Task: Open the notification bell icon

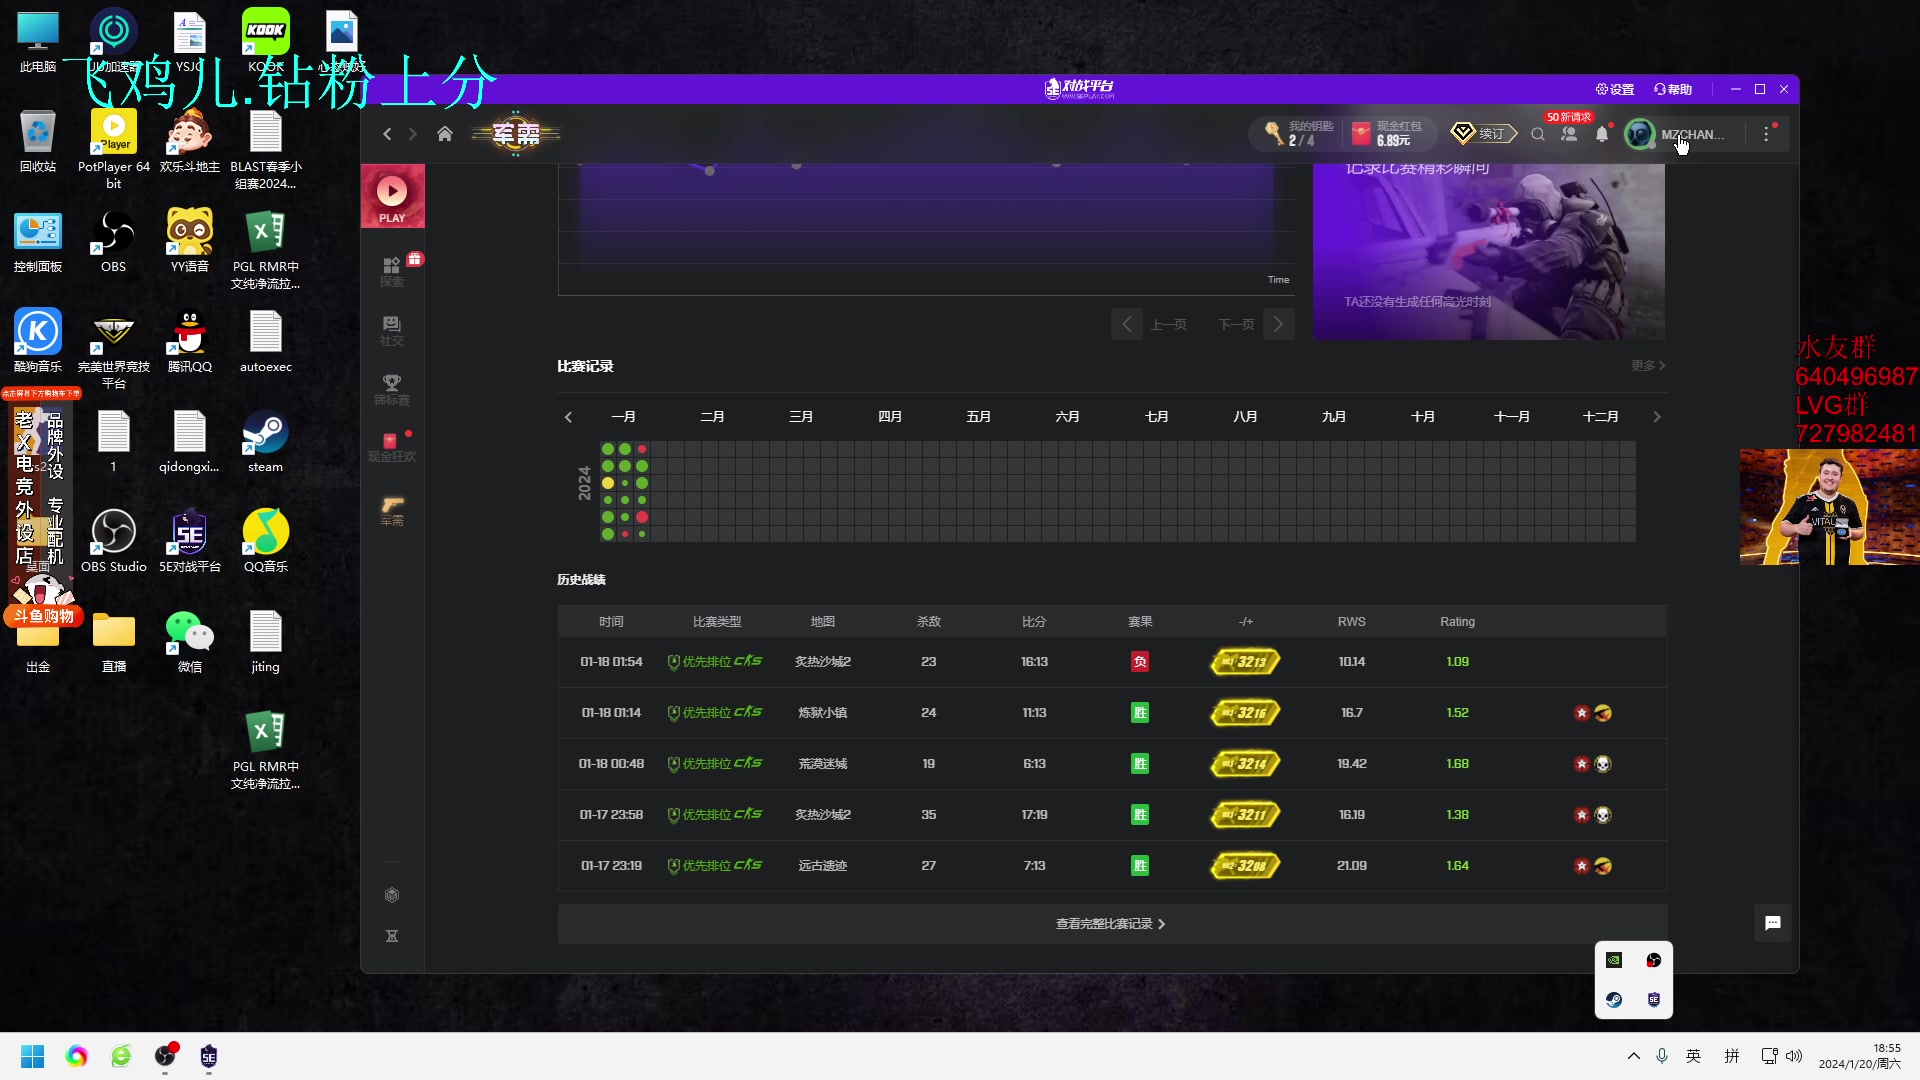Action: (1602, 134)
